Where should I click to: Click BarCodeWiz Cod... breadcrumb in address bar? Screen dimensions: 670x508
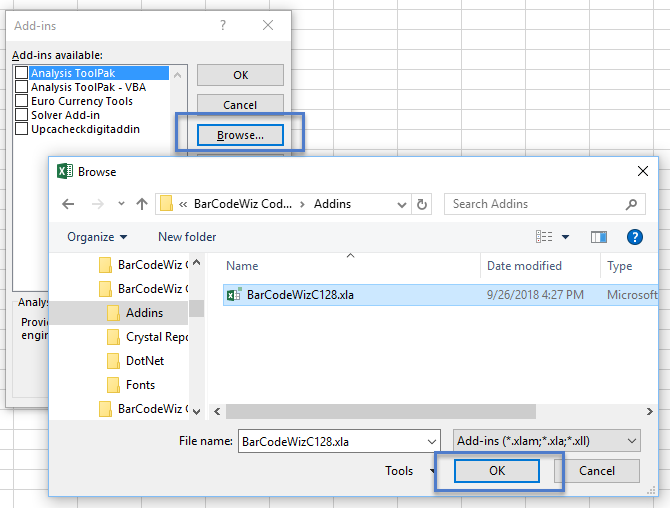(243, 204)
